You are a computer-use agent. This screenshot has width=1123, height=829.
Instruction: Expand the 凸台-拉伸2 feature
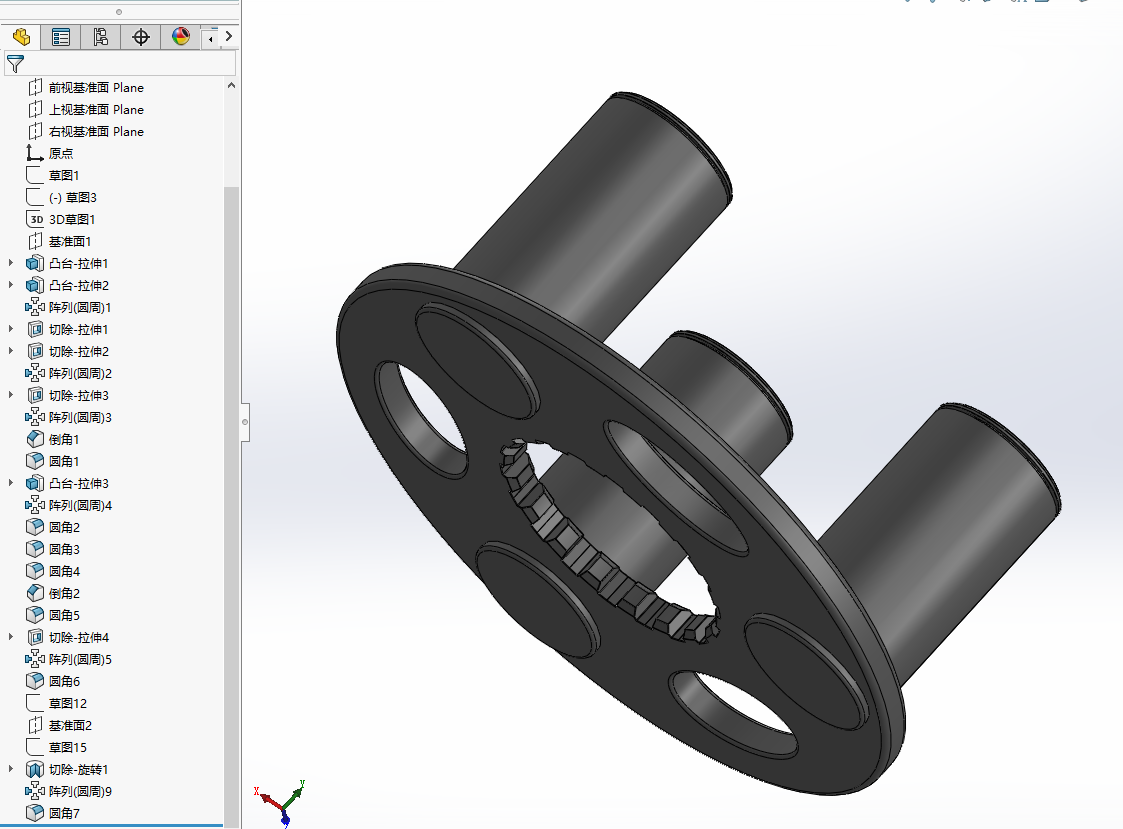(x=11, y=285)
